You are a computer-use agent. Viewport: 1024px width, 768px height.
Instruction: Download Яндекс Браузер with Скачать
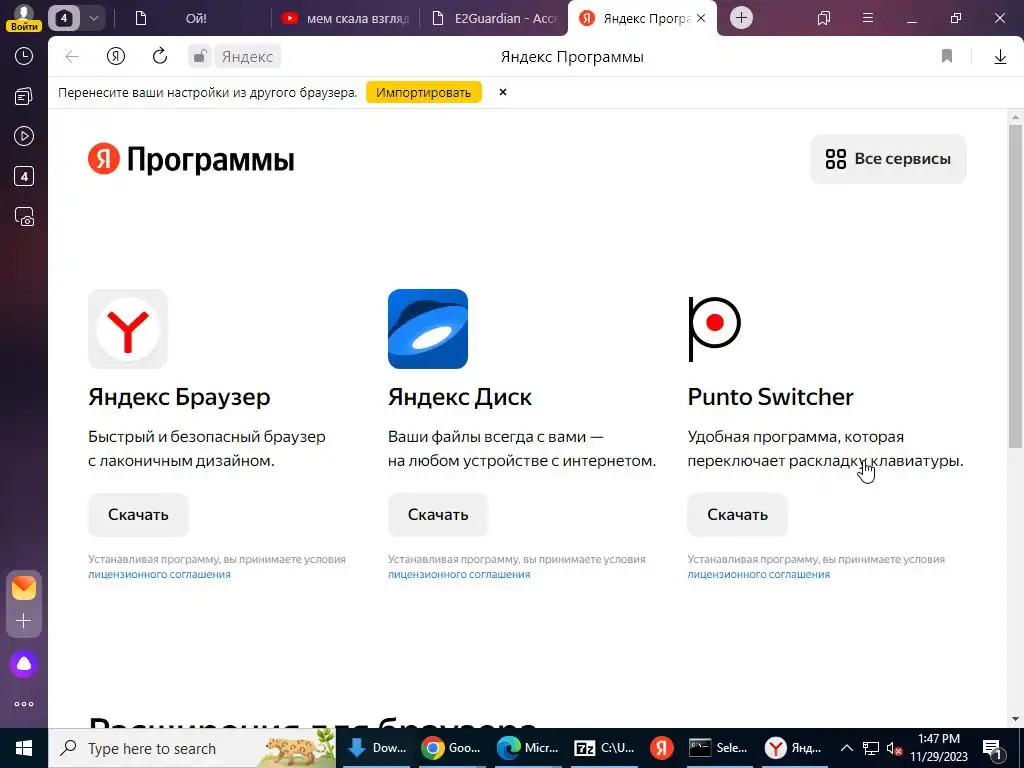(x=138, y=515)
